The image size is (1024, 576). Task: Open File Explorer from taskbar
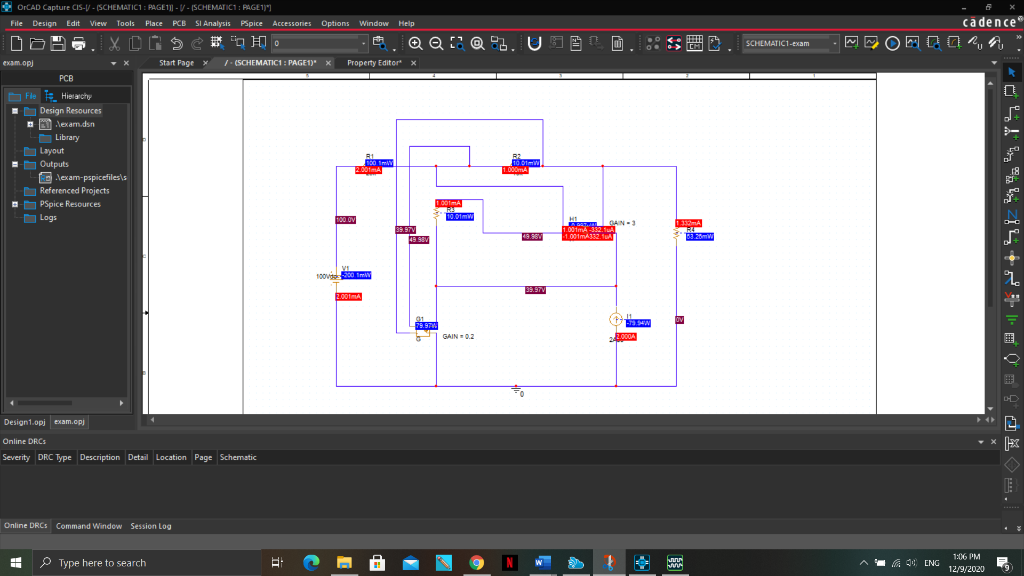pyautogui.click(x=344, y=562)
